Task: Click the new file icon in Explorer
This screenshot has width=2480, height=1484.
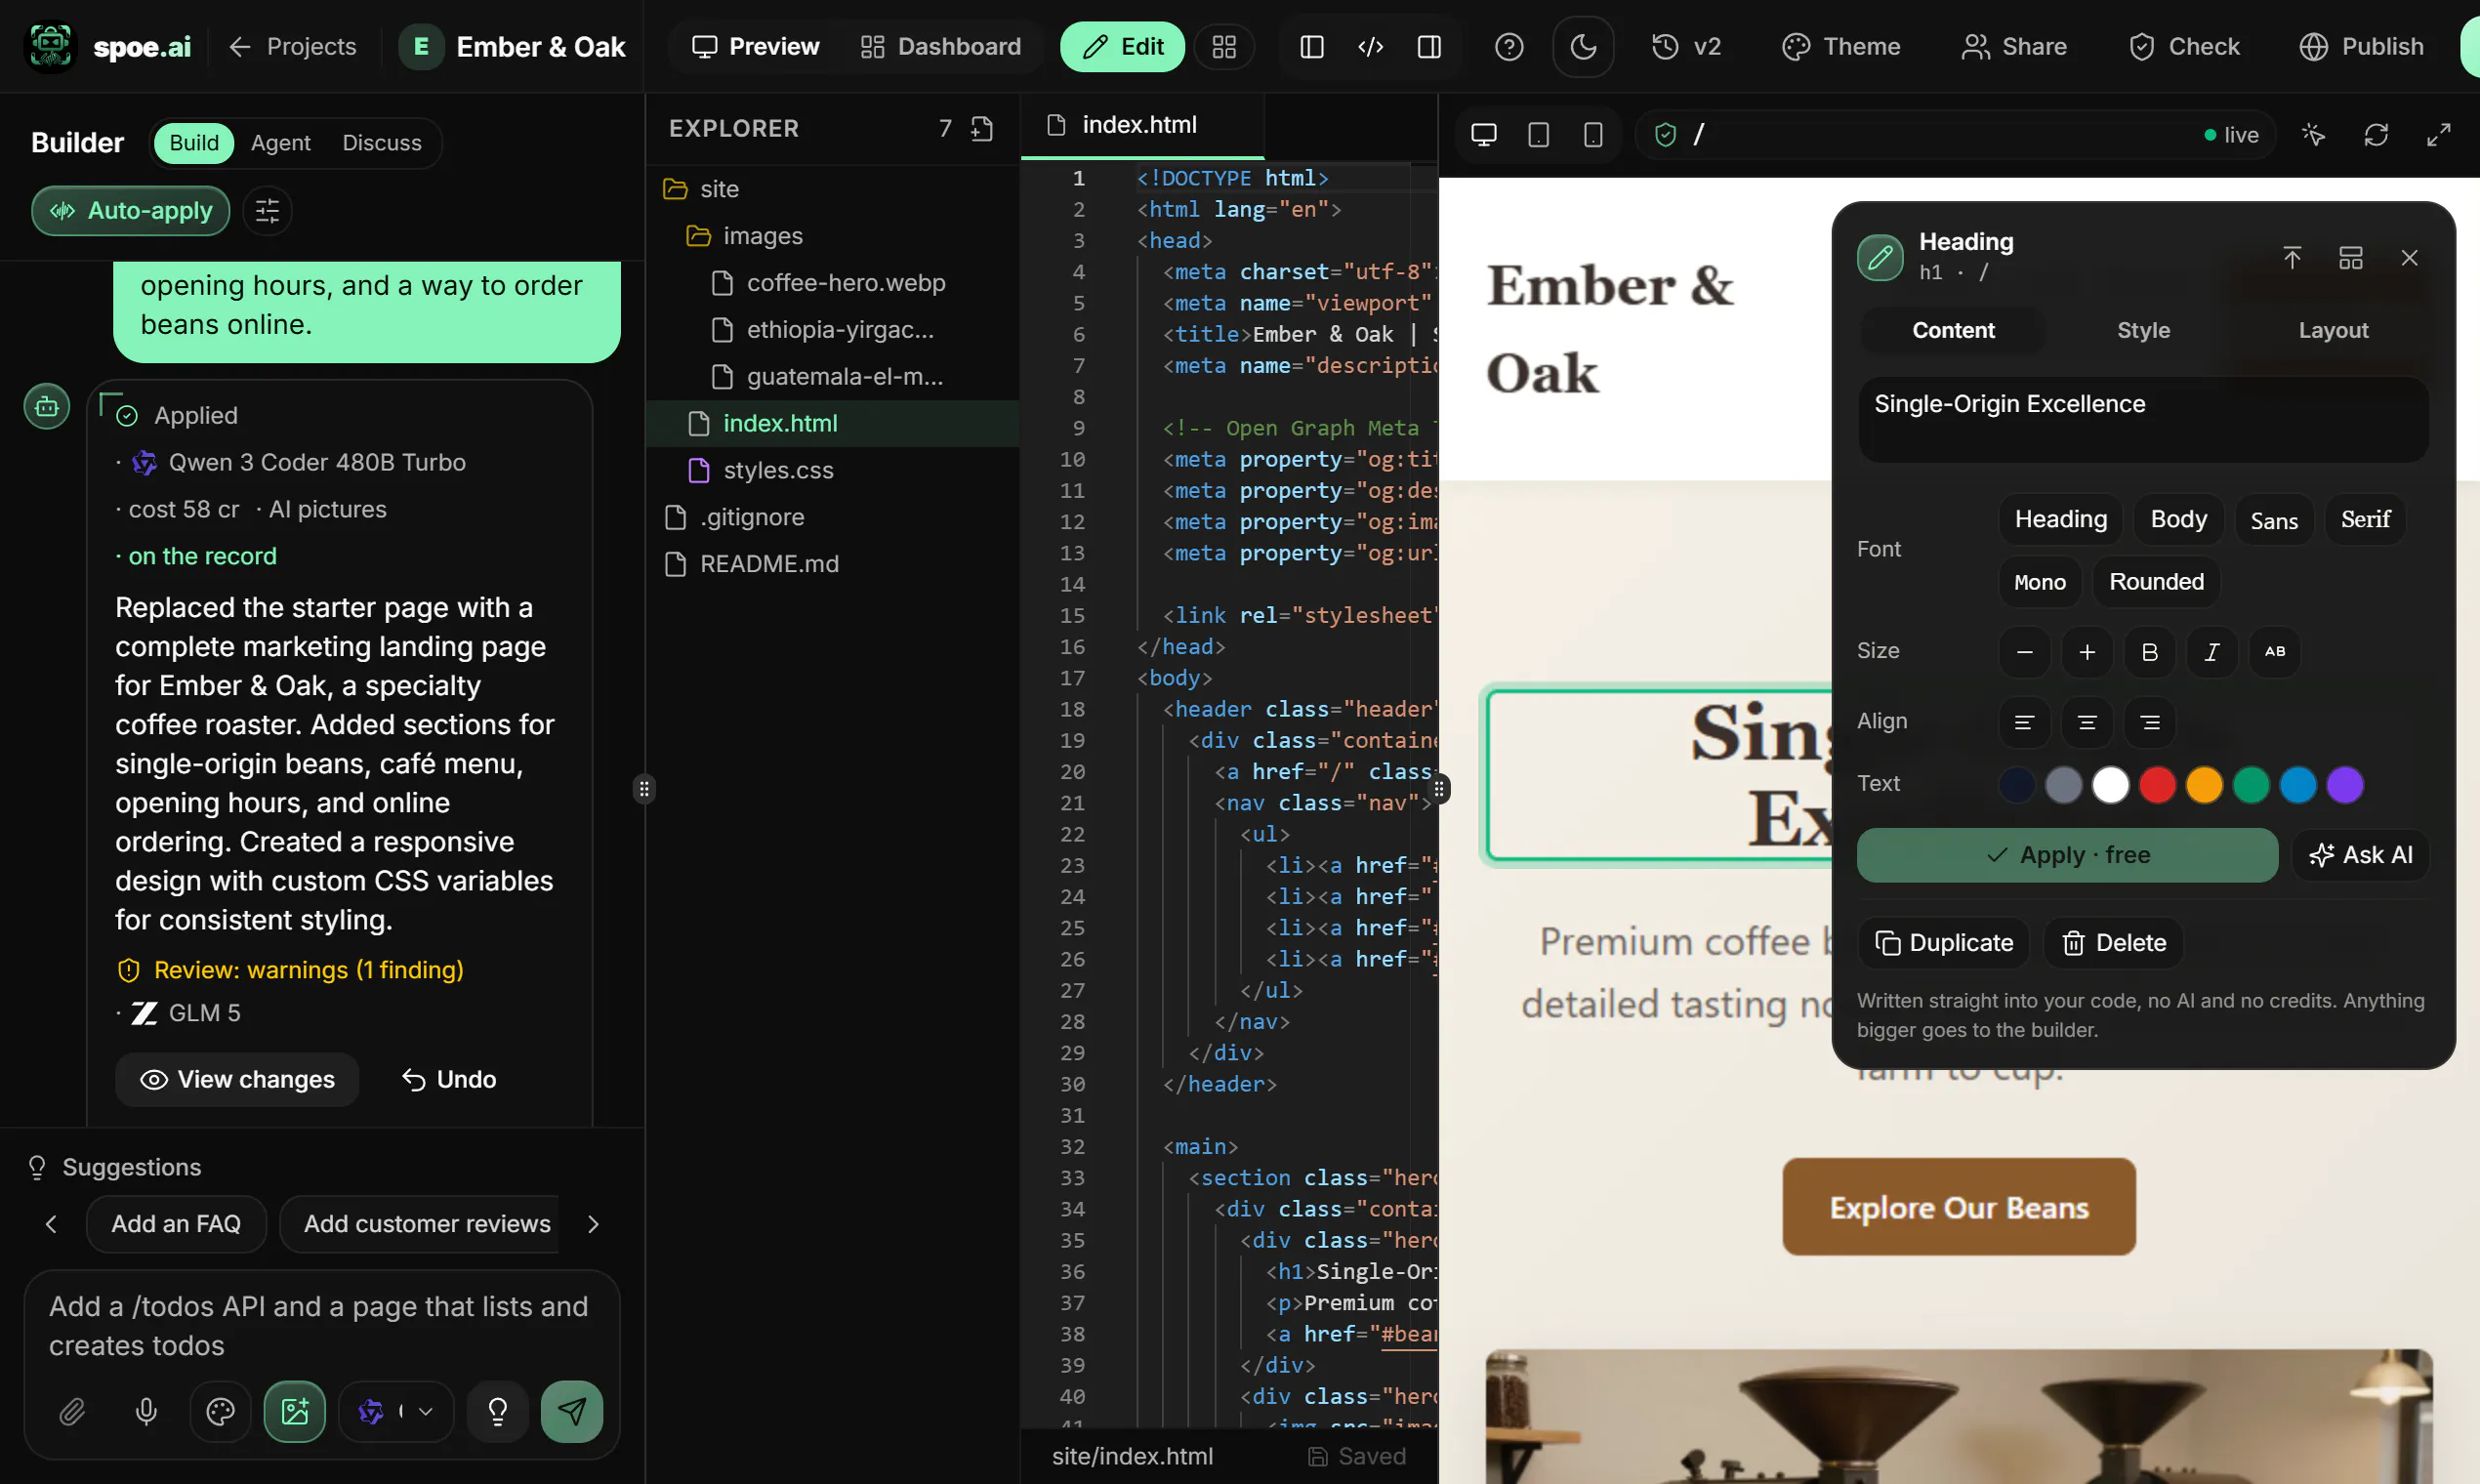Action: point(982,128)
